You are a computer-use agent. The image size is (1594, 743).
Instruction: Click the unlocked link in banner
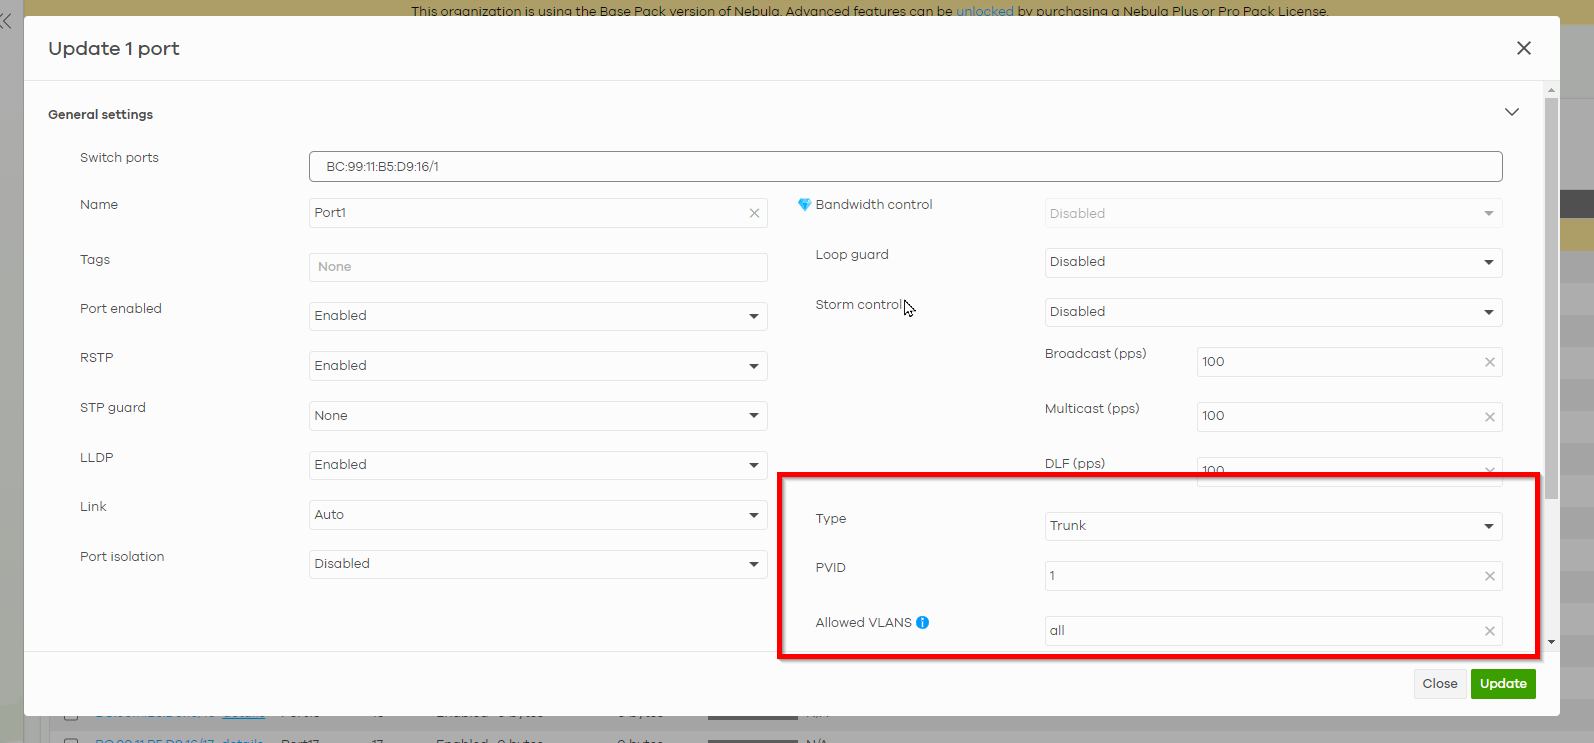[984, 11]
